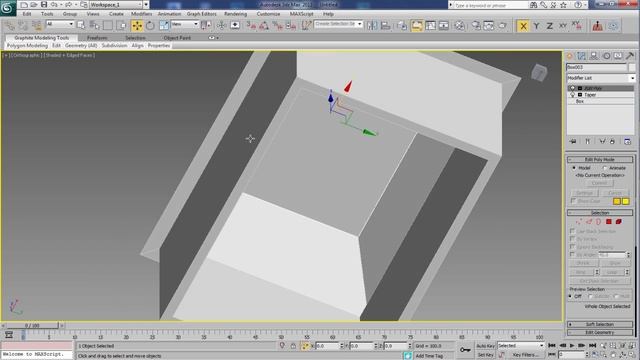Image resolution: width=640 pixels, height=360 pixels.
Task: Click the Mirror tool icon
Action: tap(372, 26)
